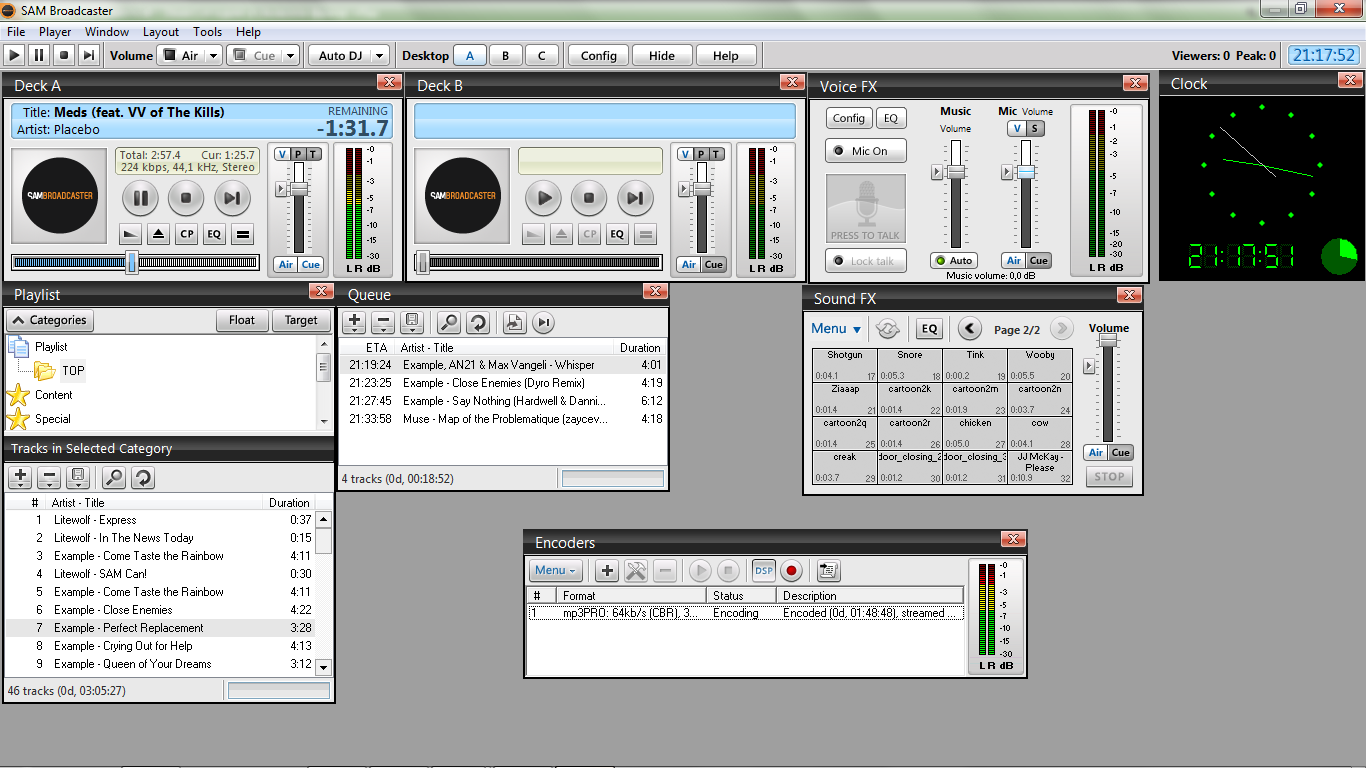The height and width of the screenshot is (768, 1366).
Task: Open the Deck A EQ
Action: (x=213, y=235)
